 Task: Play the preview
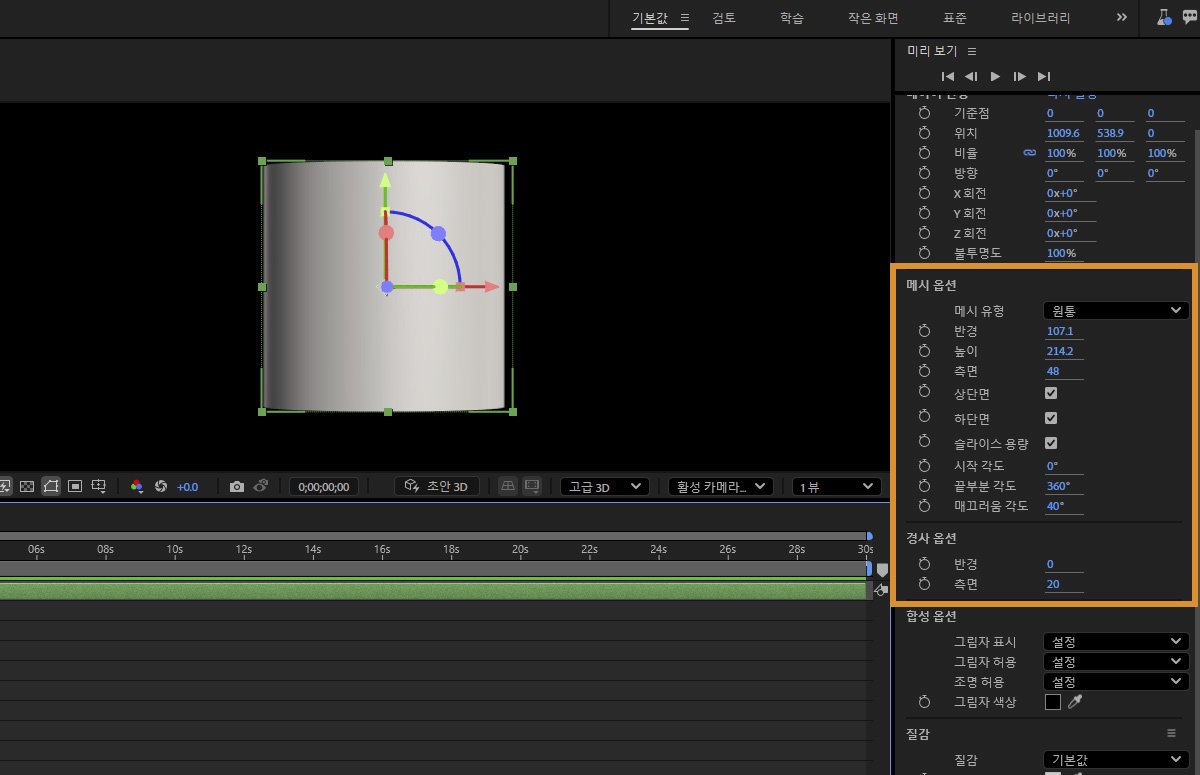point(995,76)
